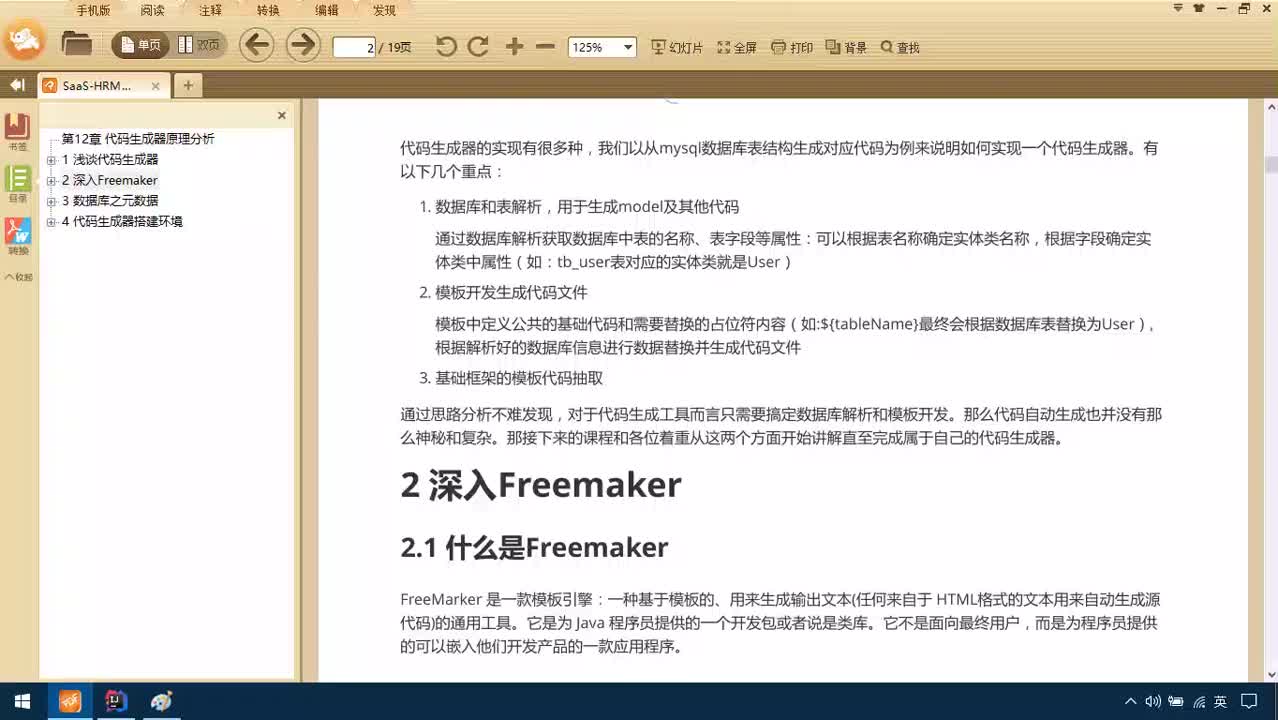Click the PDF reader taskbar icon
This screenshot has width=1278, height=720.
[70, 702]
